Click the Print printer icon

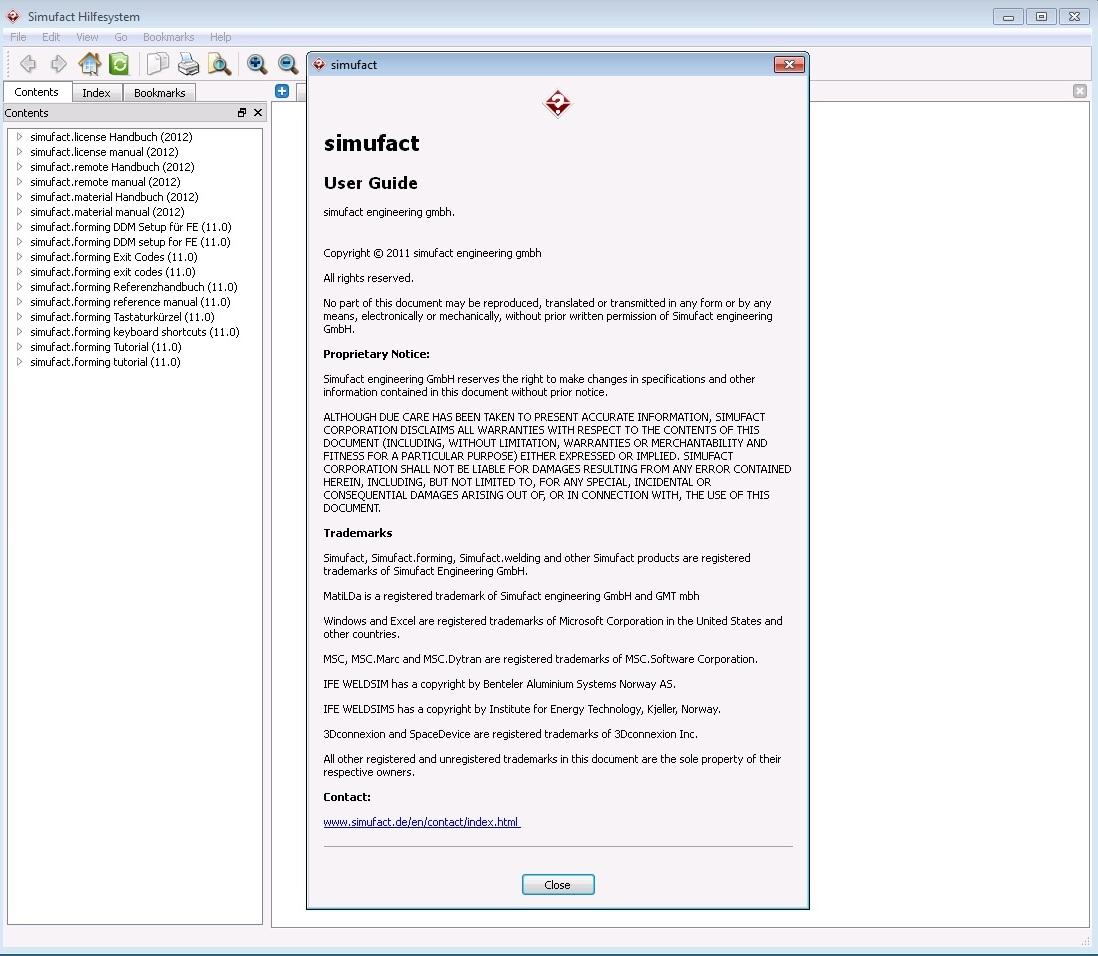[x=188, y=64]
